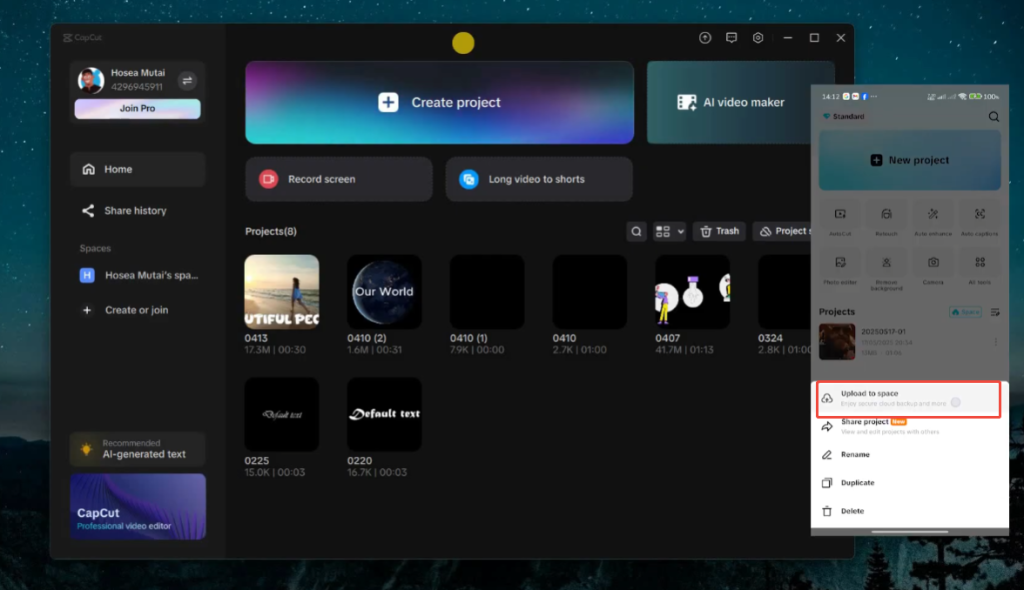Viewport: 1024px width, 590px height.
Task: Select Duplicate in the phone menu
Action: pos(908,483)
